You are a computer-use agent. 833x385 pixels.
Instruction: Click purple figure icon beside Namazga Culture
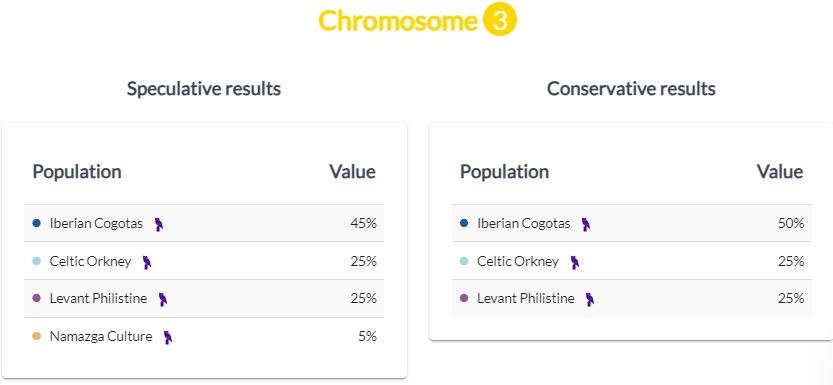pyautogui.click(x=168, y=337)
